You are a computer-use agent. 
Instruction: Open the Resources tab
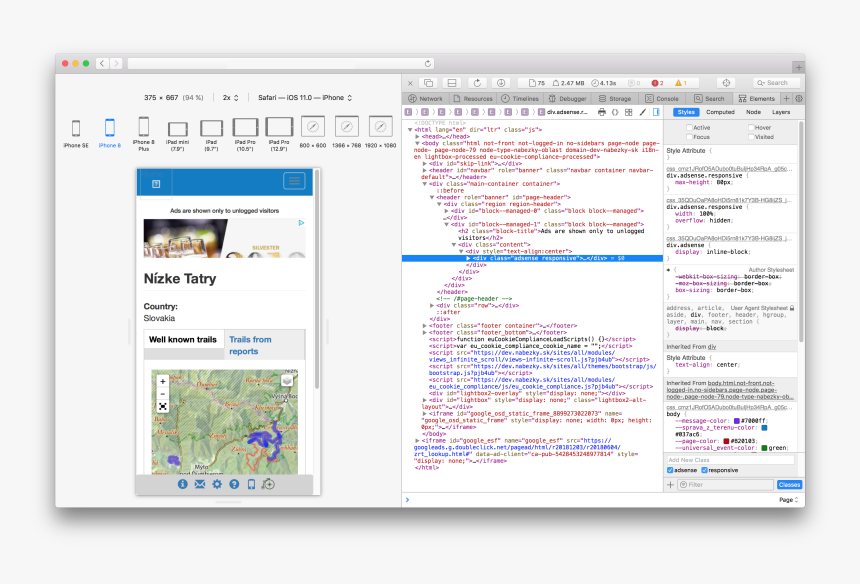tap(473, 99)
